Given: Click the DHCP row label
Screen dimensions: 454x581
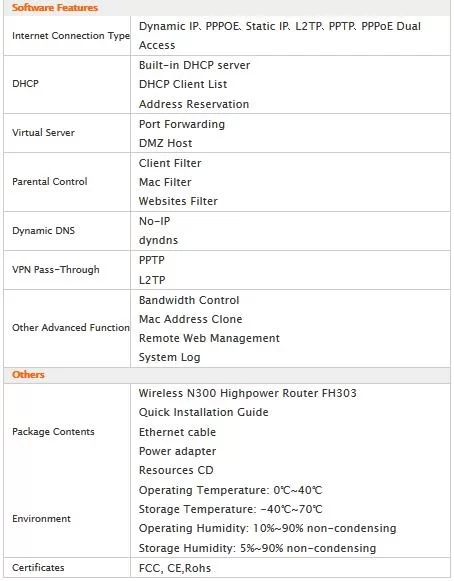Looking at the screenshot, I should coord(25,83).
